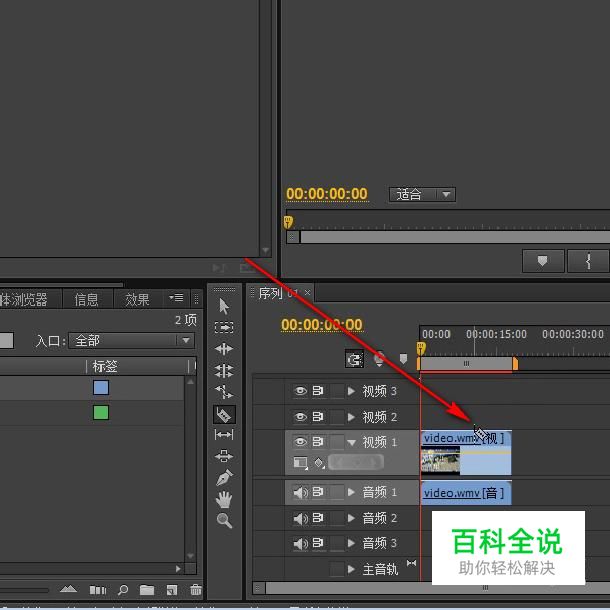
Task: Toggle eye visibility for 视频 1 track
Action: (x=300, y=442)
